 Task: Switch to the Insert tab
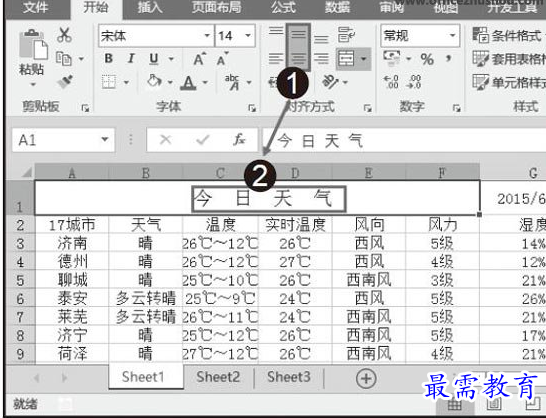150,8
